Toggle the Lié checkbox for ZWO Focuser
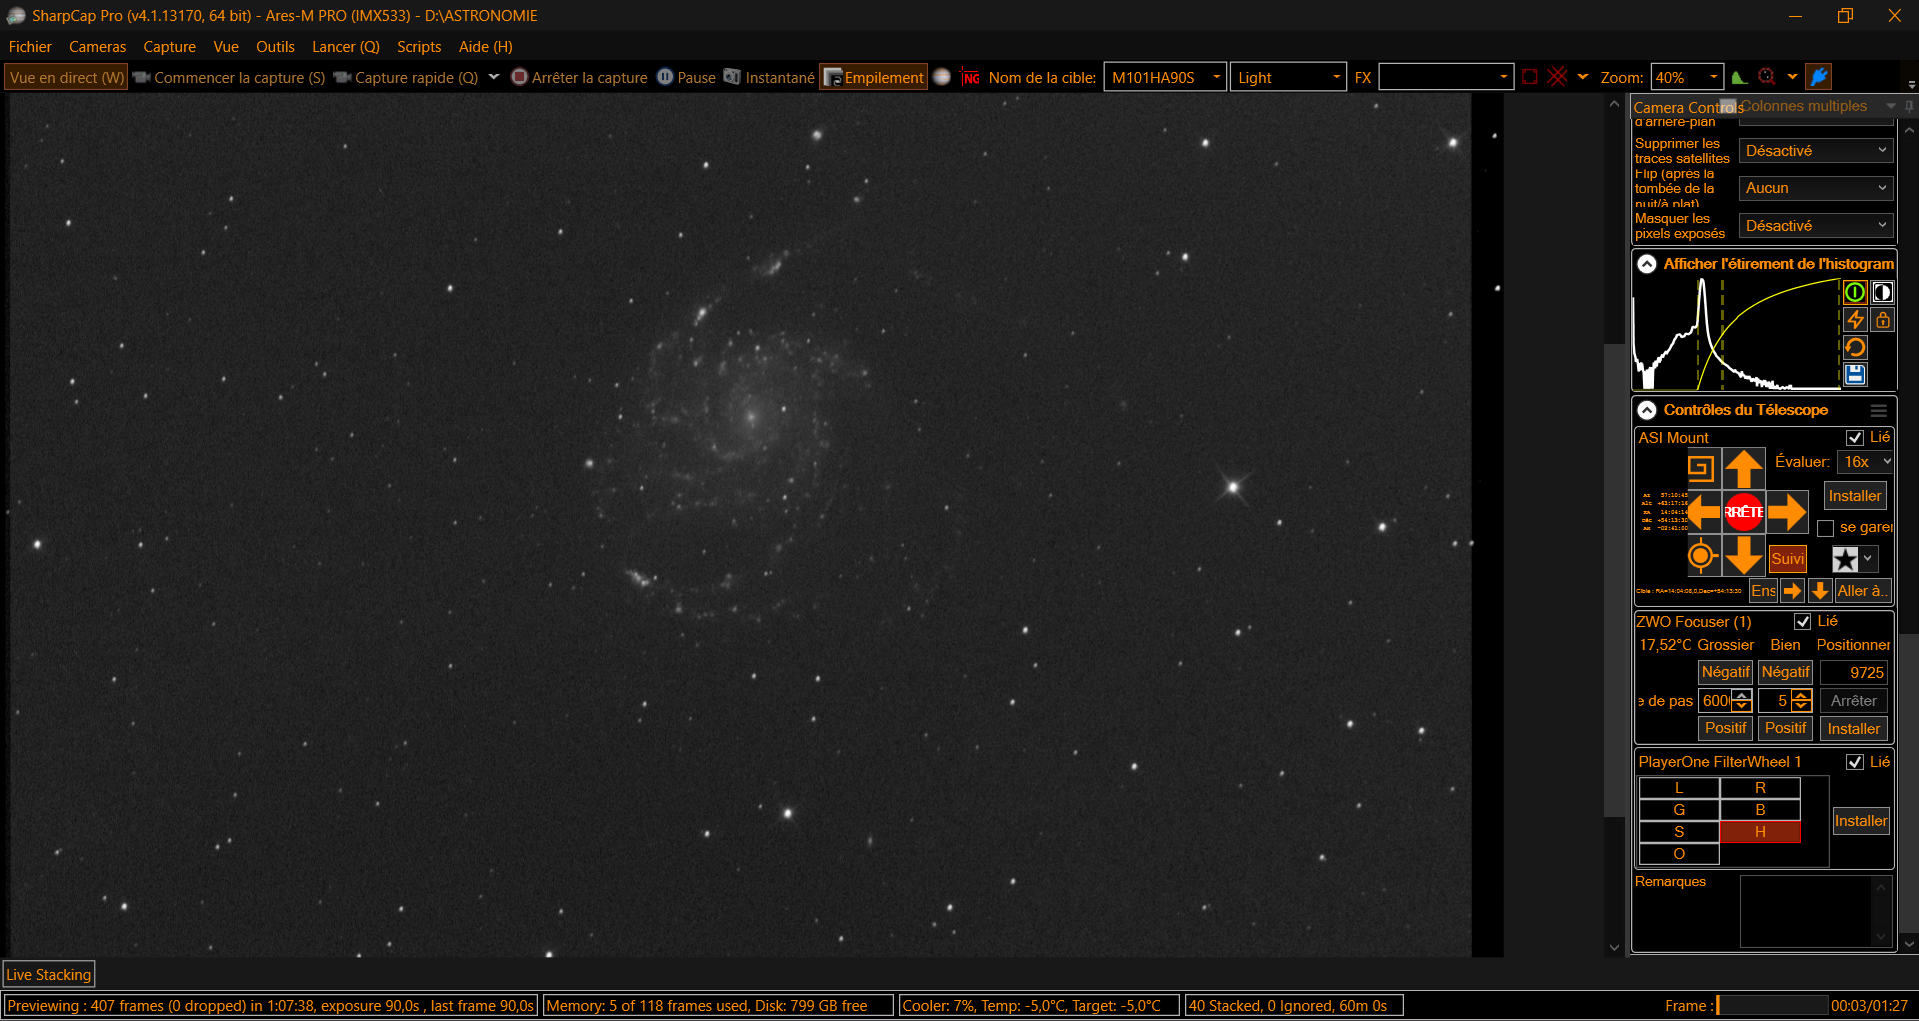This screenshot has width=1919, height=1021. (1803, 622)
